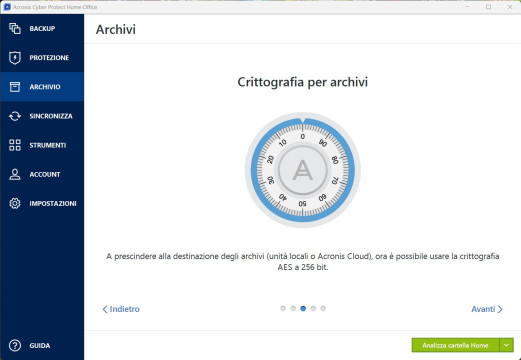
Task: Click the Backup stacked-squares icon
Action: click(x=15, y=28)
